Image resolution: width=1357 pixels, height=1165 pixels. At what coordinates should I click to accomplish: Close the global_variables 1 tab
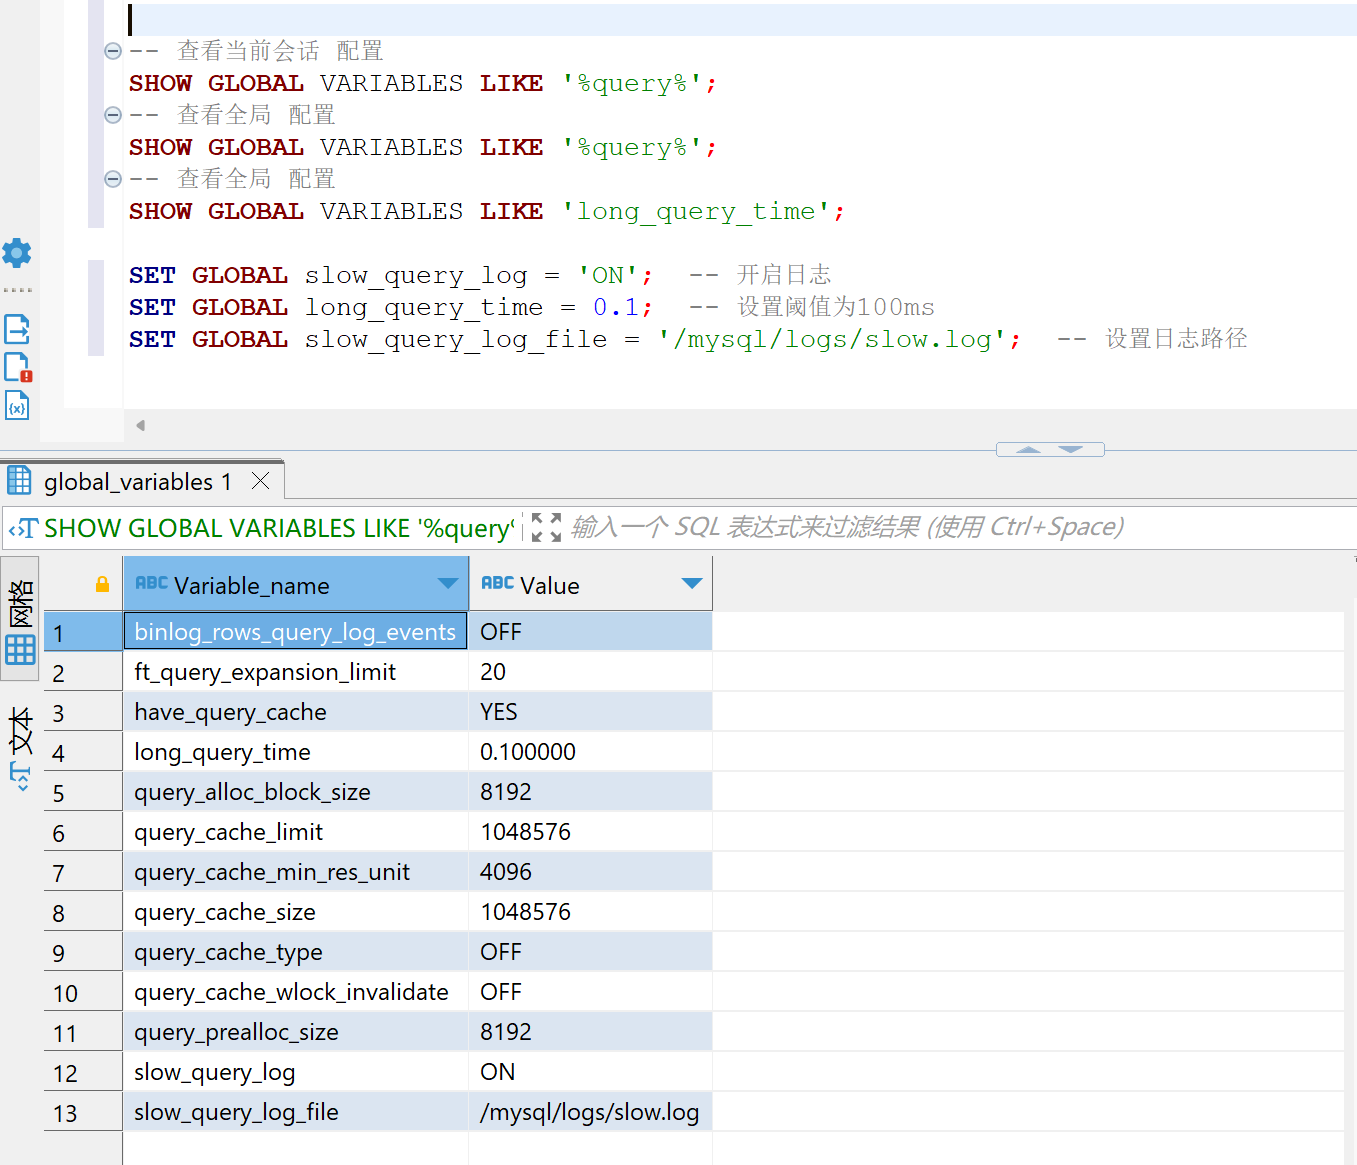pyautogui.click(x=261, y=481)
